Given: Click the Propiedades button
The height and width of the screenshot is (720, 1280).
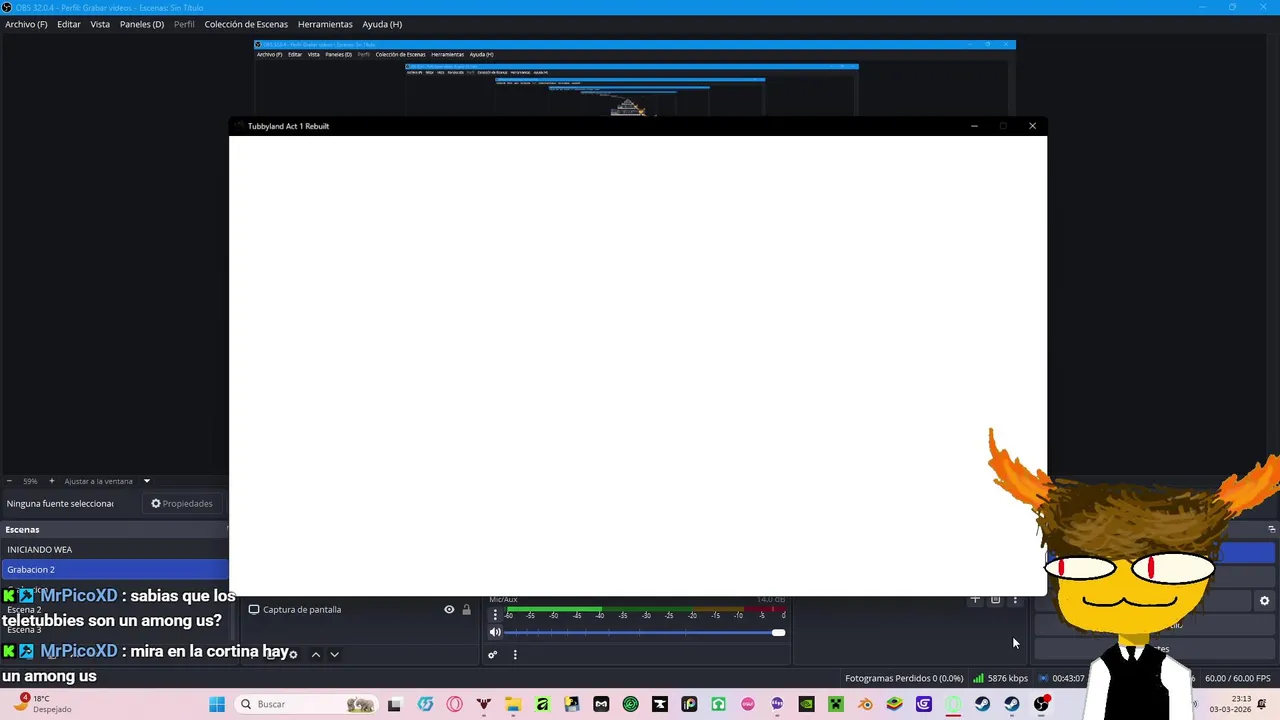Looking at the screenshot, I should pos(182,503).
